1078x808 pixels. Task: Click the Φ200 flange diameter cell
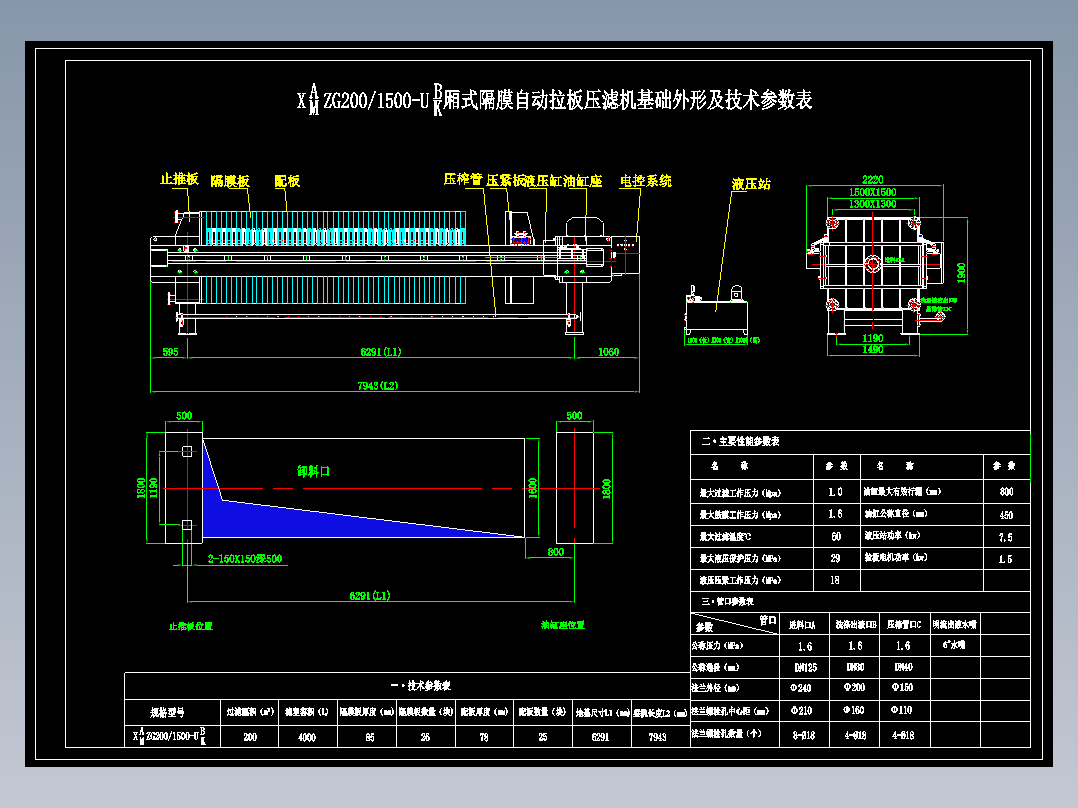tap(855, 688)
